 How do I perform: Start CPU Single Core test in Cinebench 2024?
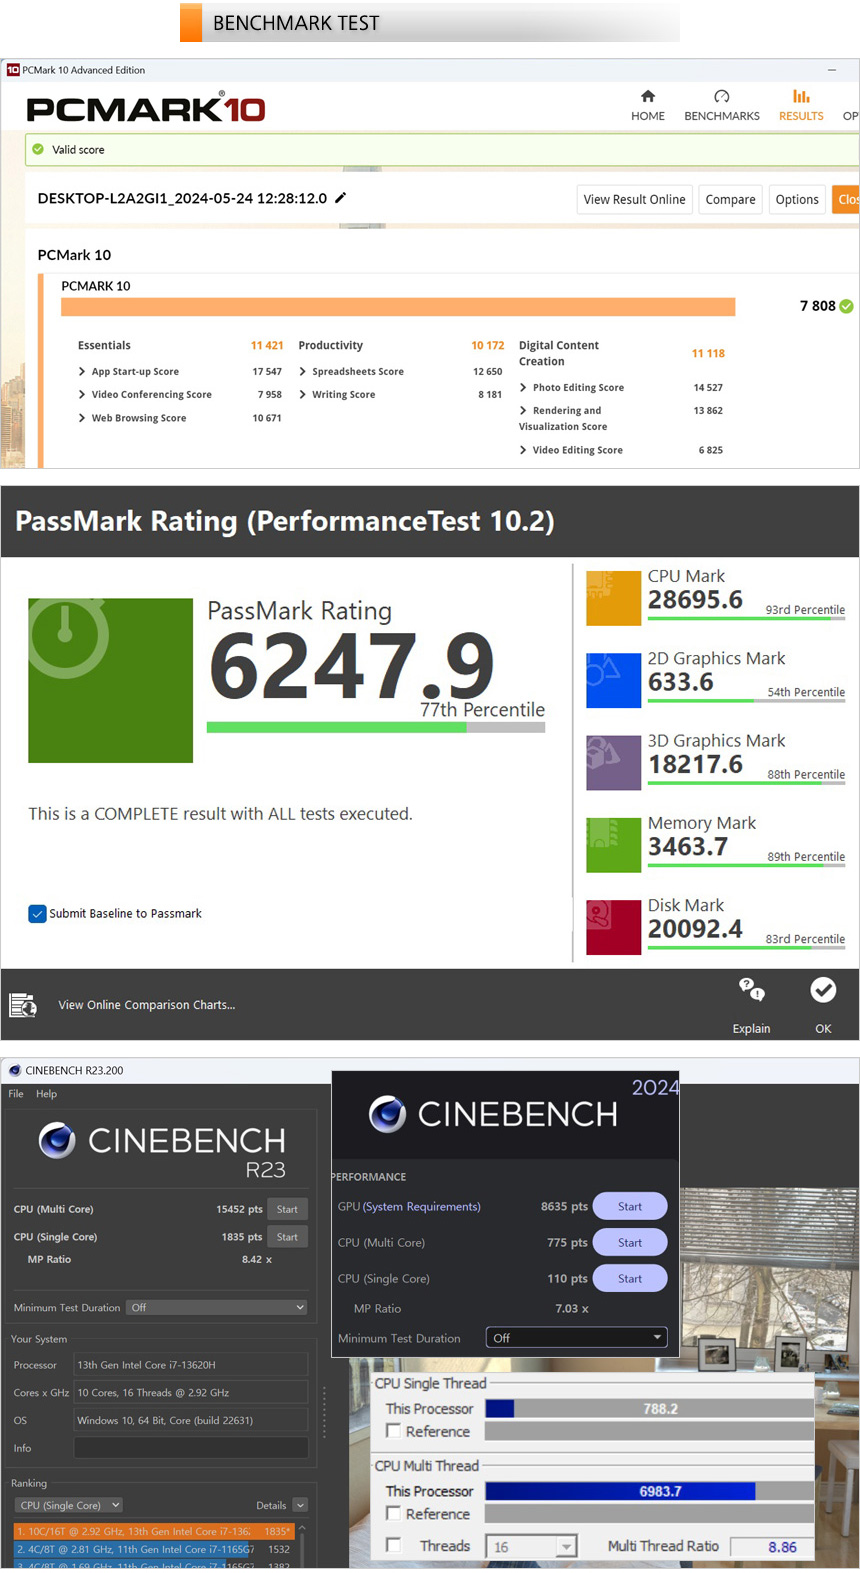tap(630, 1278)
